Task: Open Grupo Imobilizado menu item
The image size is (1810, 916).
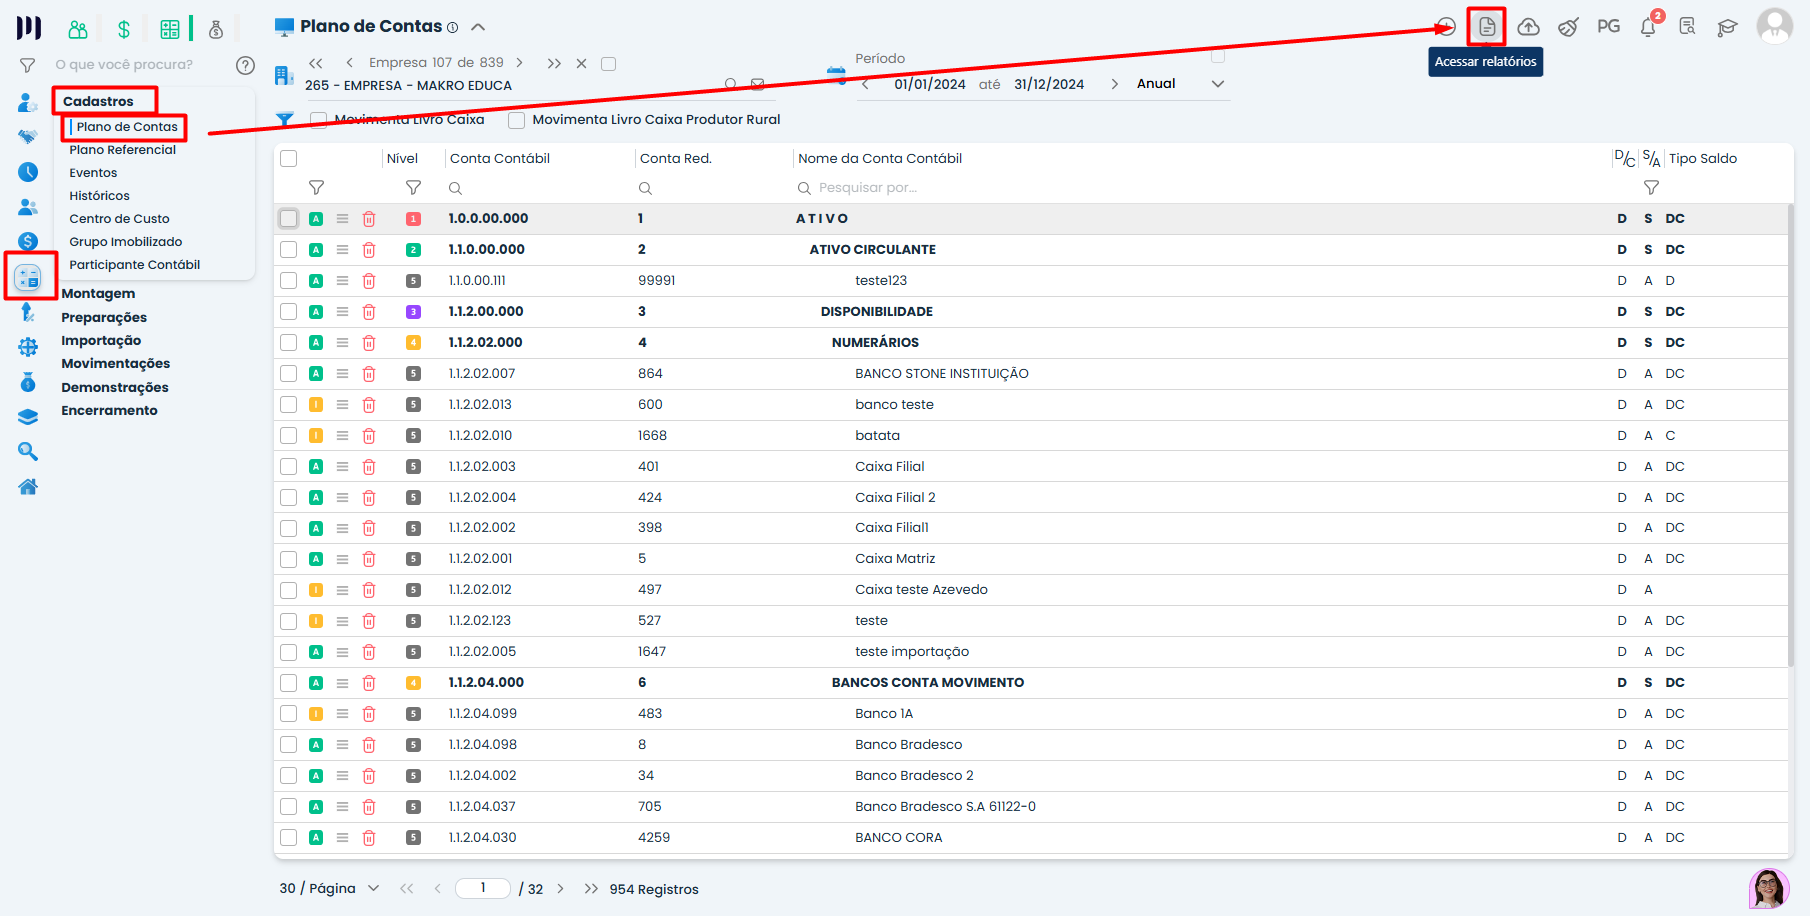Action: pos(125,242)
